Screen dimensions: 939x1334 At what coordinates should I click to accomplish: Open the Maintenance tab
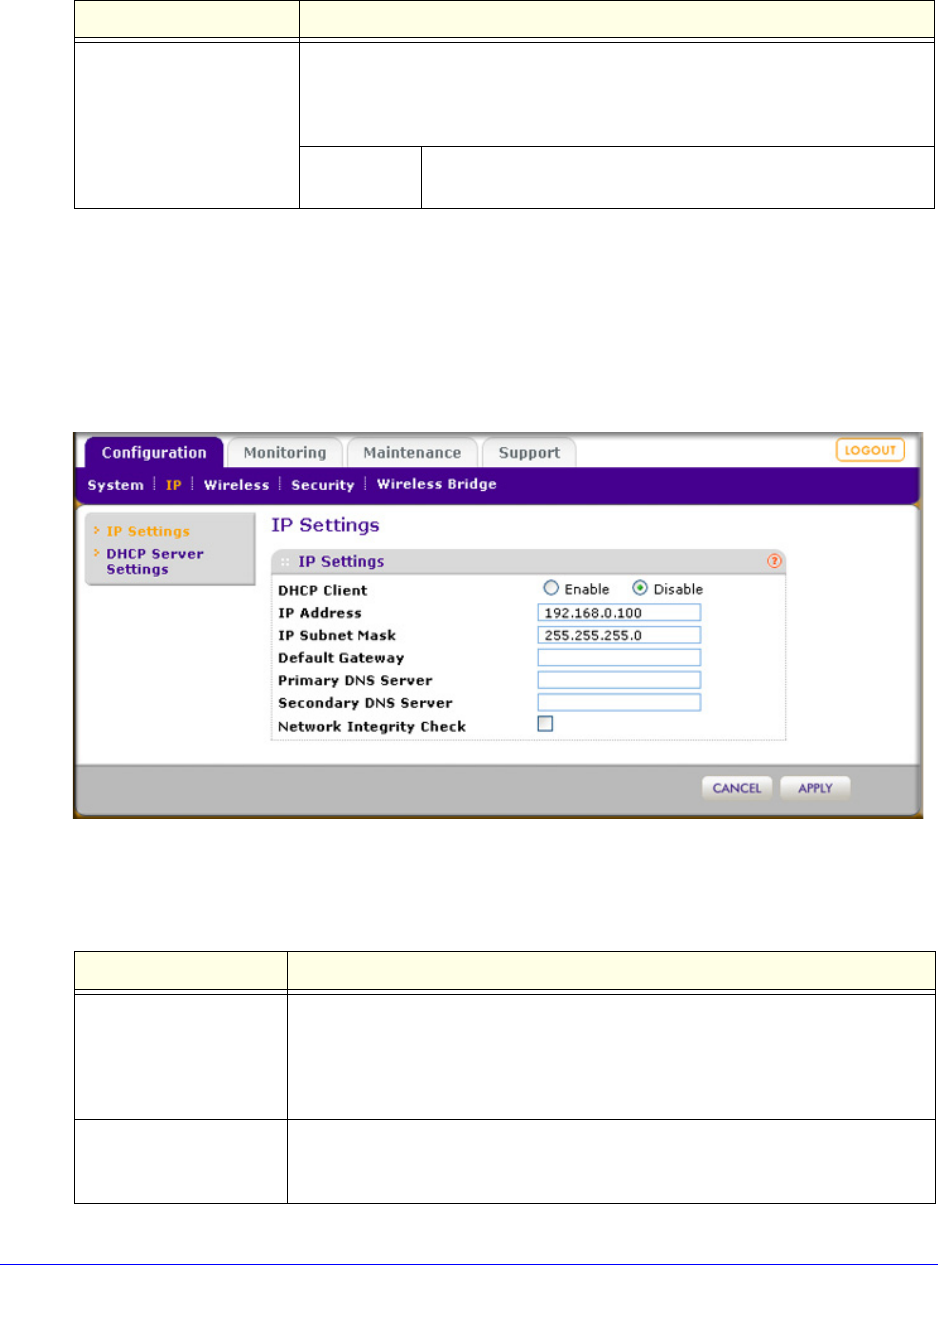tap(412, 452)
